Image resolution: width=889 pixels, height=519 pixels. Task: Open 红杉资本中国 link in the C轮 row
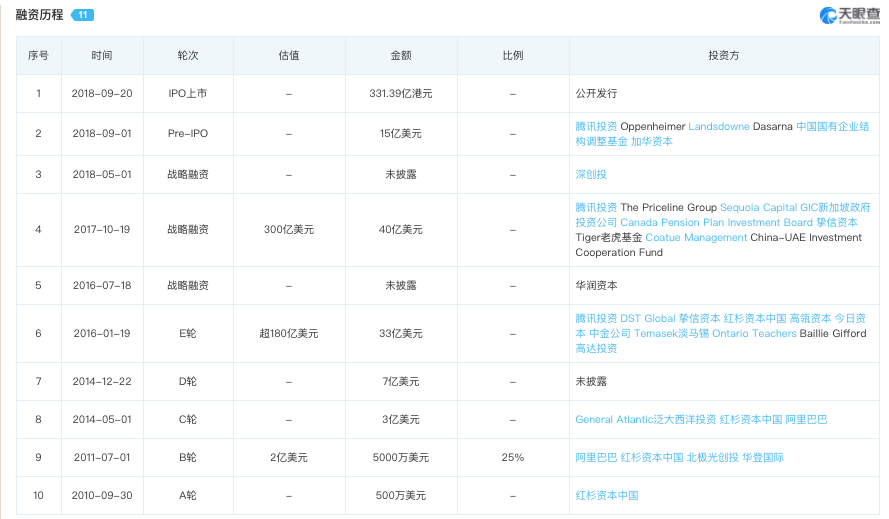click(751, 419)
